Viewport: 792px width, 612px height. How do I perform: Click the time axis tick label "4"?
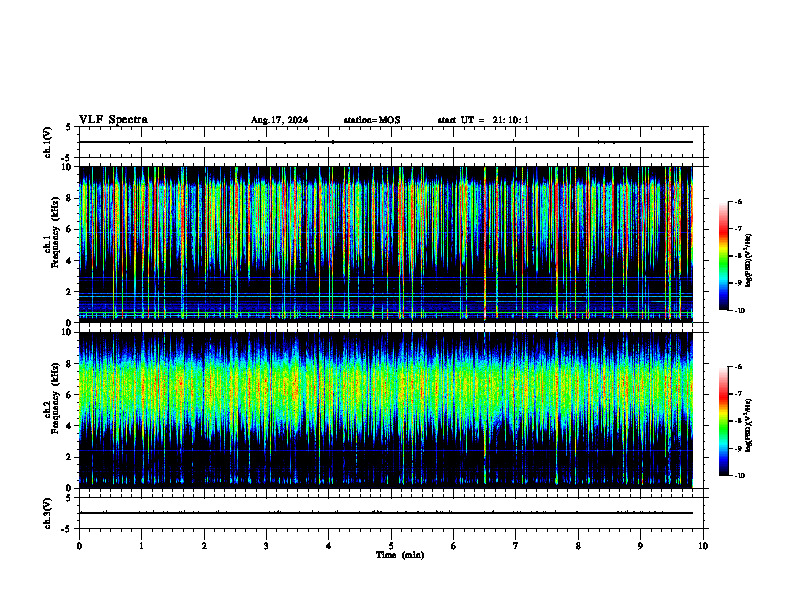click(329, 546)
